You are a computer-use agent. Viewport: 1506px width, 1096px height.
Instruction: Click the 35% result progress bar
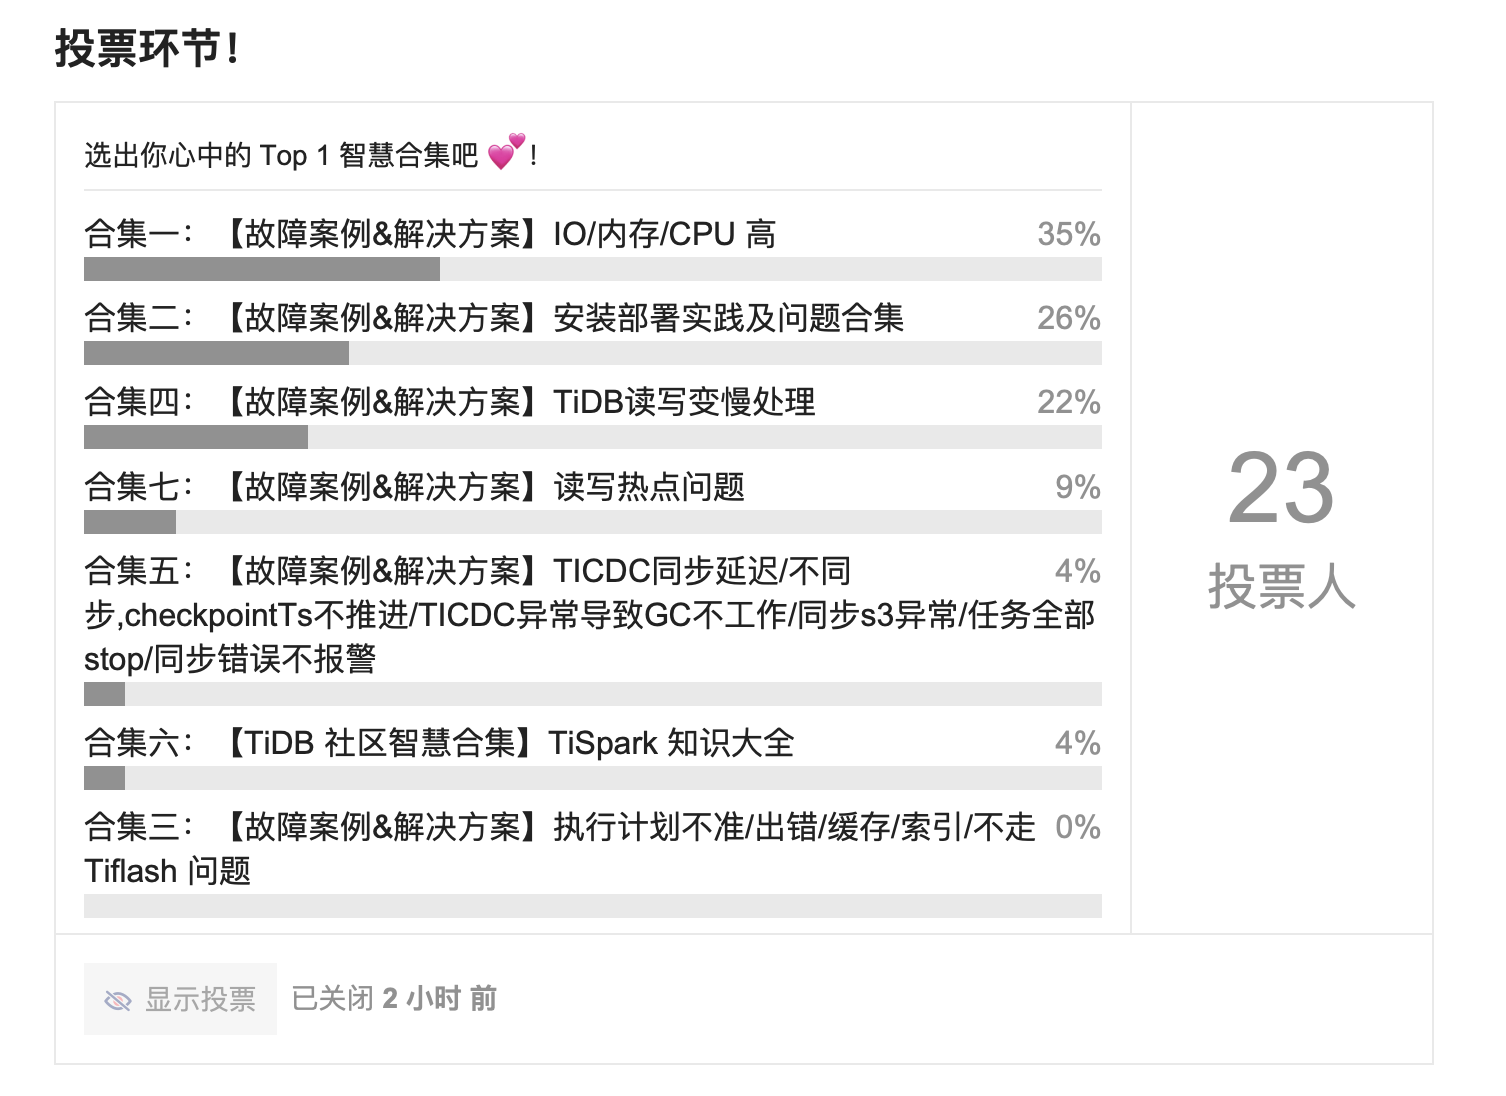(592, 269)
